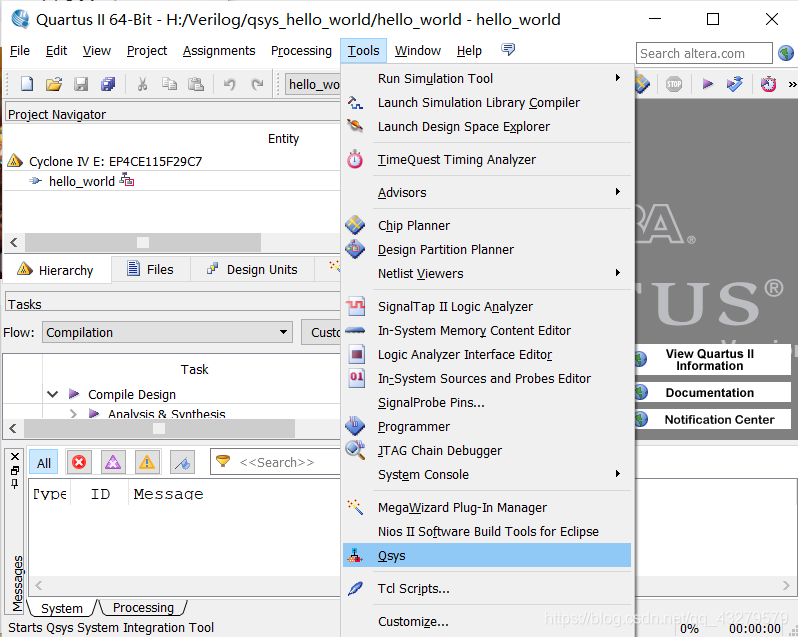
Task: Open MegaWizard Plug-In Manager
Action: coord(487,507)
